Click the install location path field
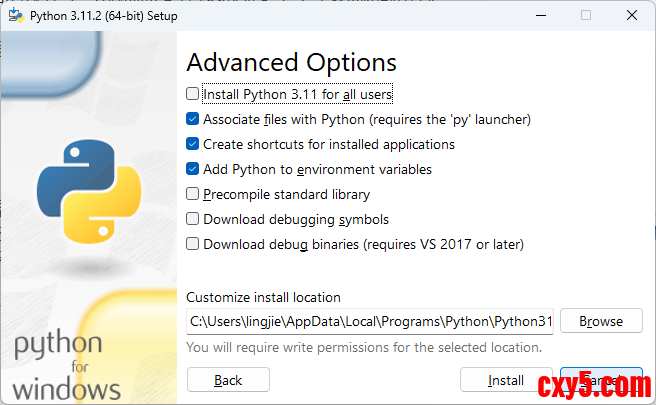Screen dimensions: 656x405 pyautogui.click(x=369, y=321)
